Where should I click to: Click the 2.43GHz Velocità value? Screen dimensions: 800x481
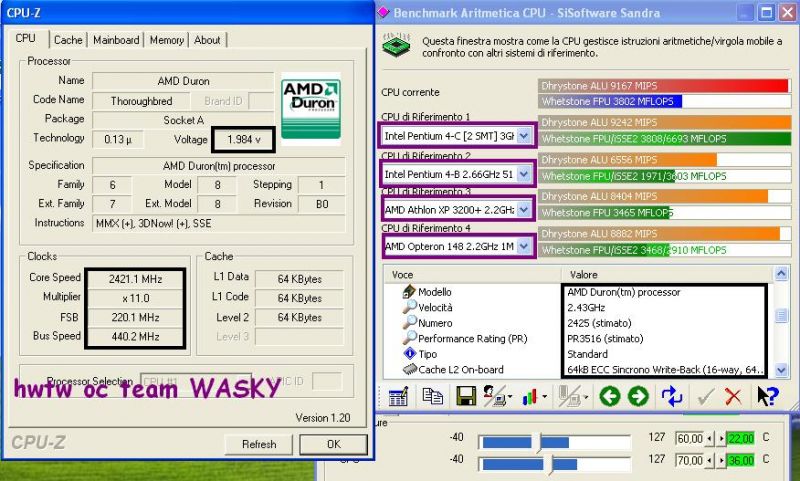pos(586,308)
